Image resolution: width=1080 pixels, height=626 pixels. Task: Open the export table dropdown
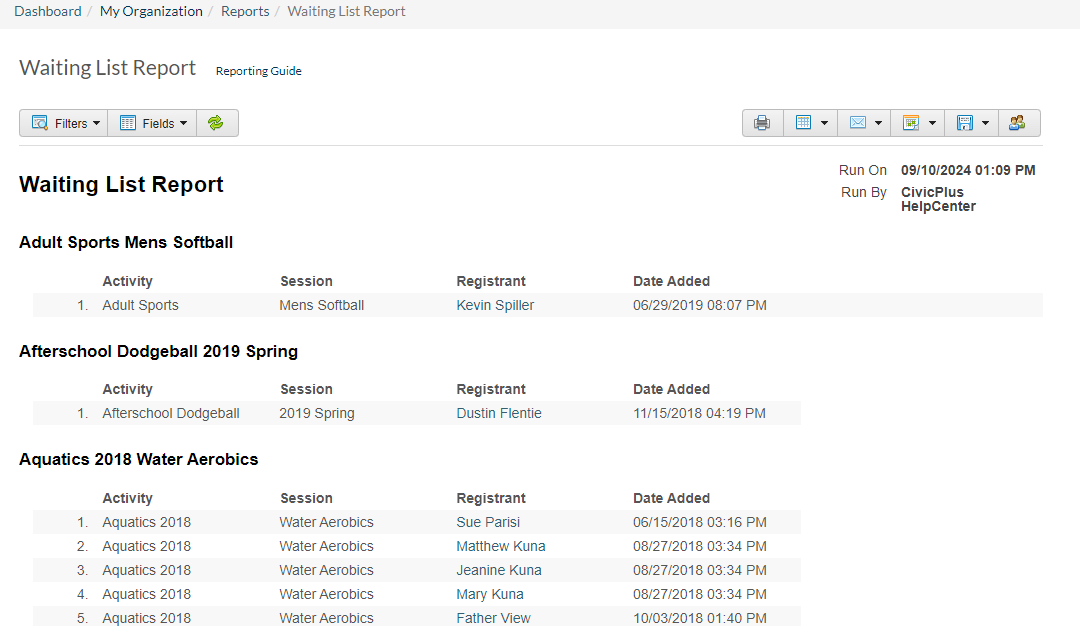click(x=811, y=123)
